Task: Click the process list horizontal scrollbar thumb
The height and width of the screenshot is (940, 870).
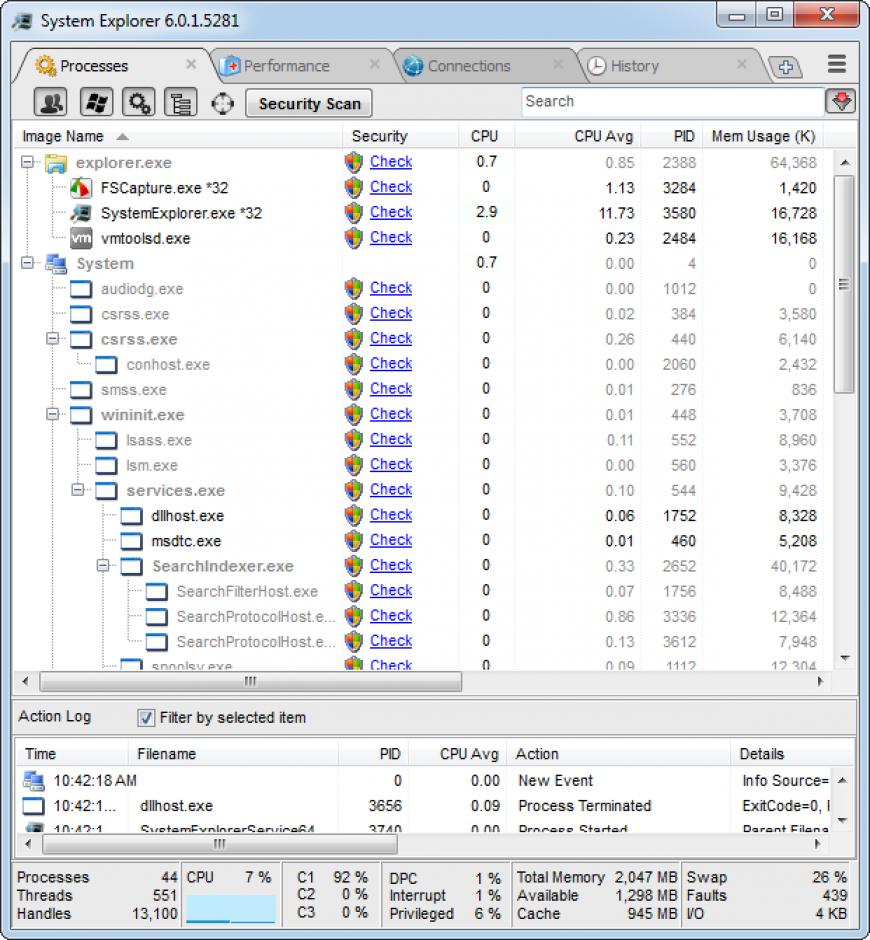Action: pos(251,681)
